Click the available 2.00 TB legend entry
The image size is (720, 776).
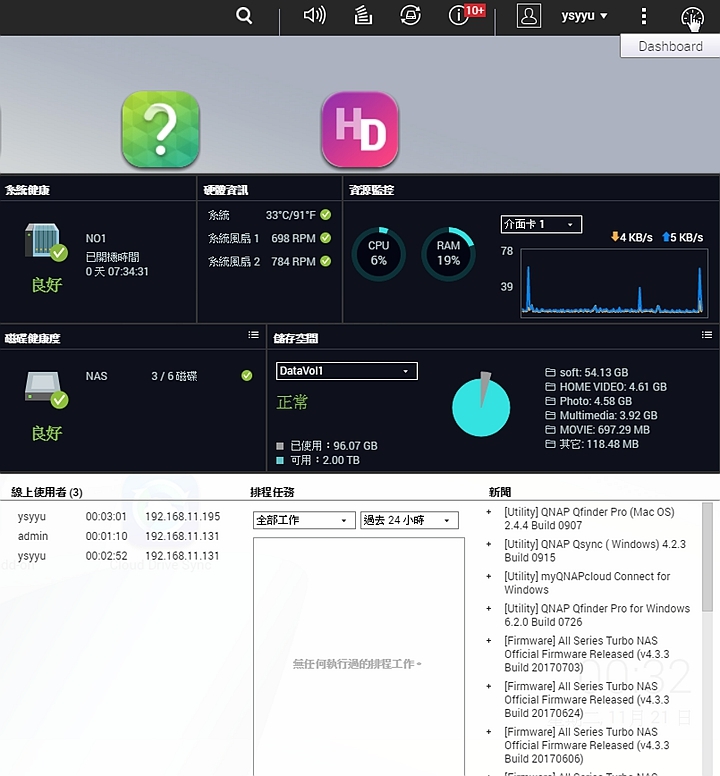pos(318,460)
